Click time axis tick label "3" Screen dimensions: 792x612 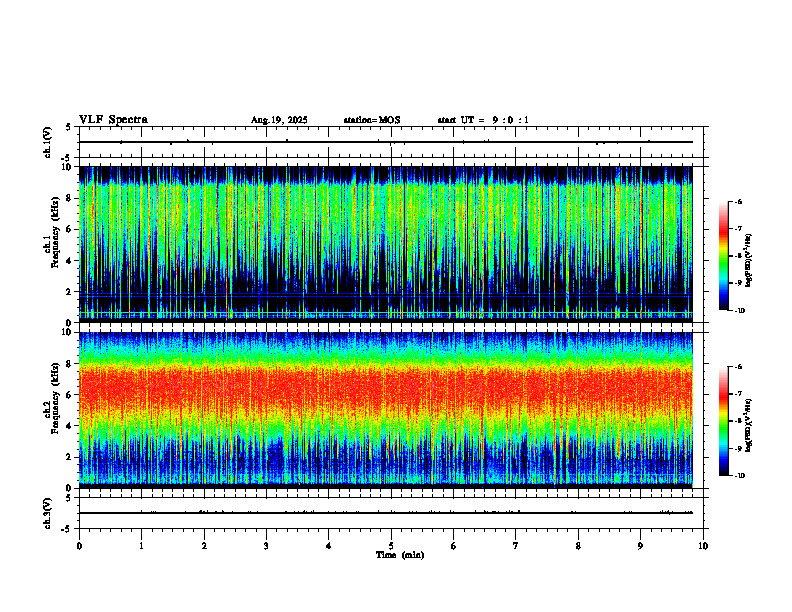click(266, 546)
